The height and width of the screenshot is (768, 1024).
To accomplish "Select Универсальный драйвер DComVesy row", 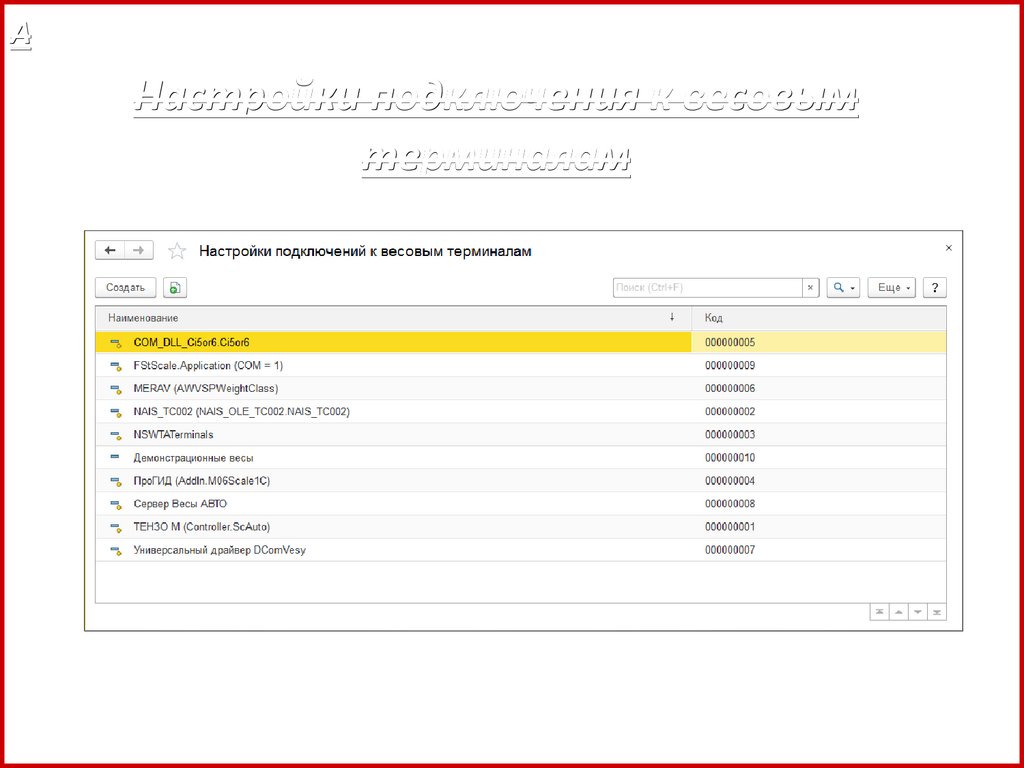I will point(219,550).
